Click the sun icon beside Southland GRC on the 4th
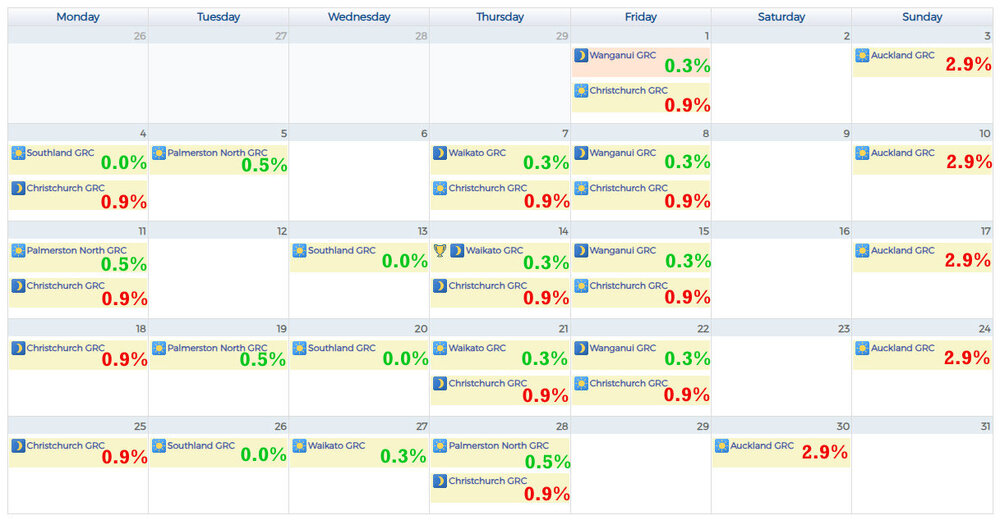This screenshot has width=1000, height=520. point(18,153)
